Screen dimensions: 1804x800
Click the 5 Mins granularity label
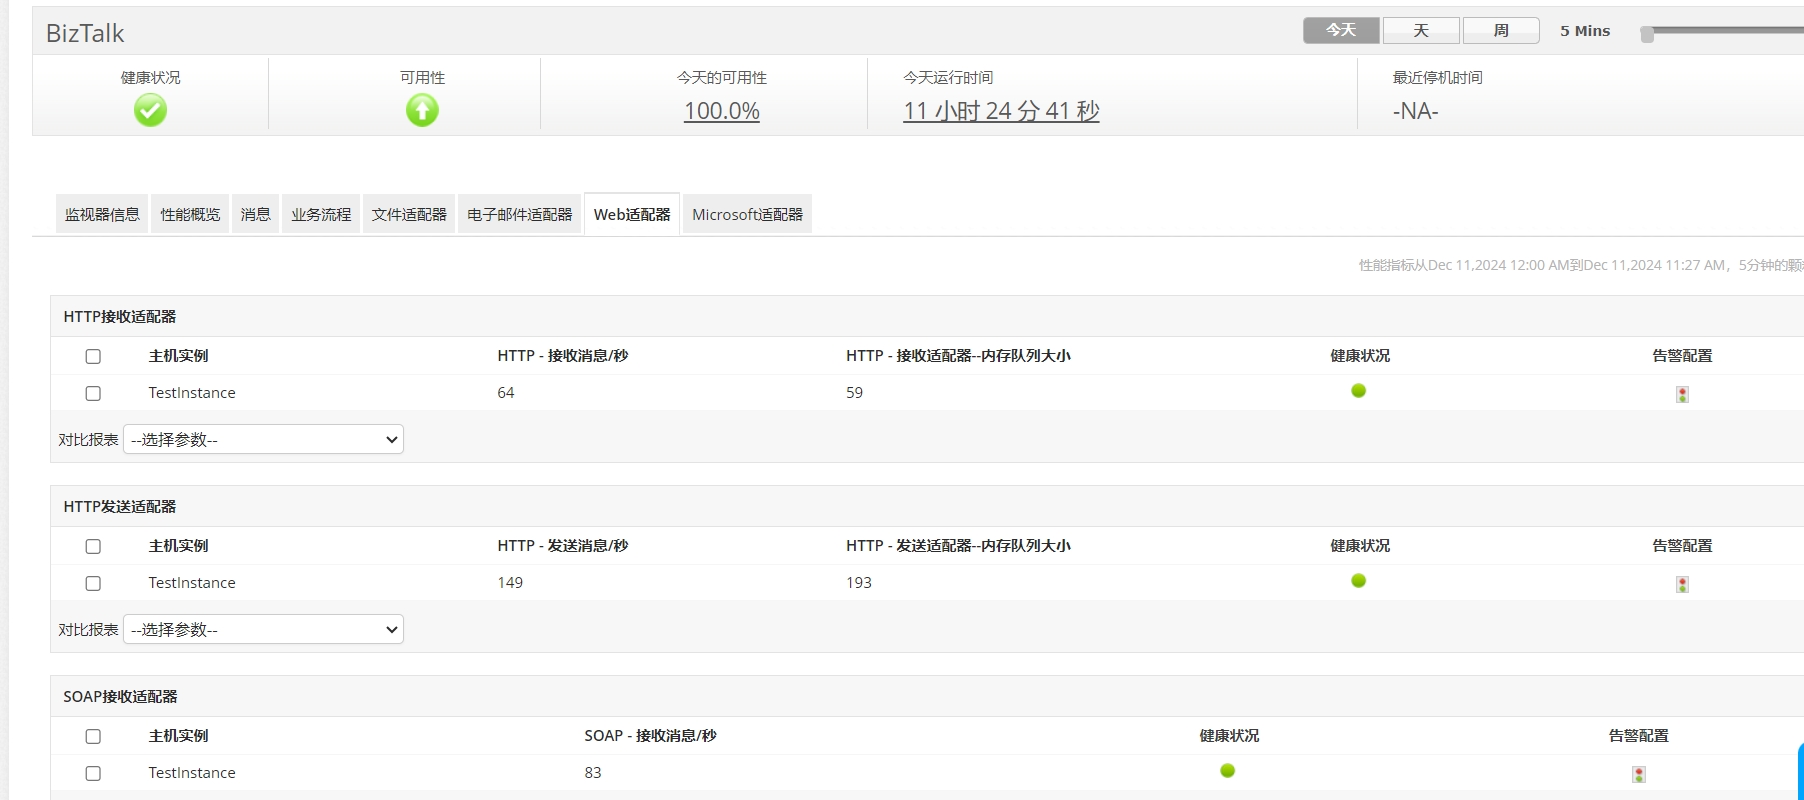coord(1585,31)
